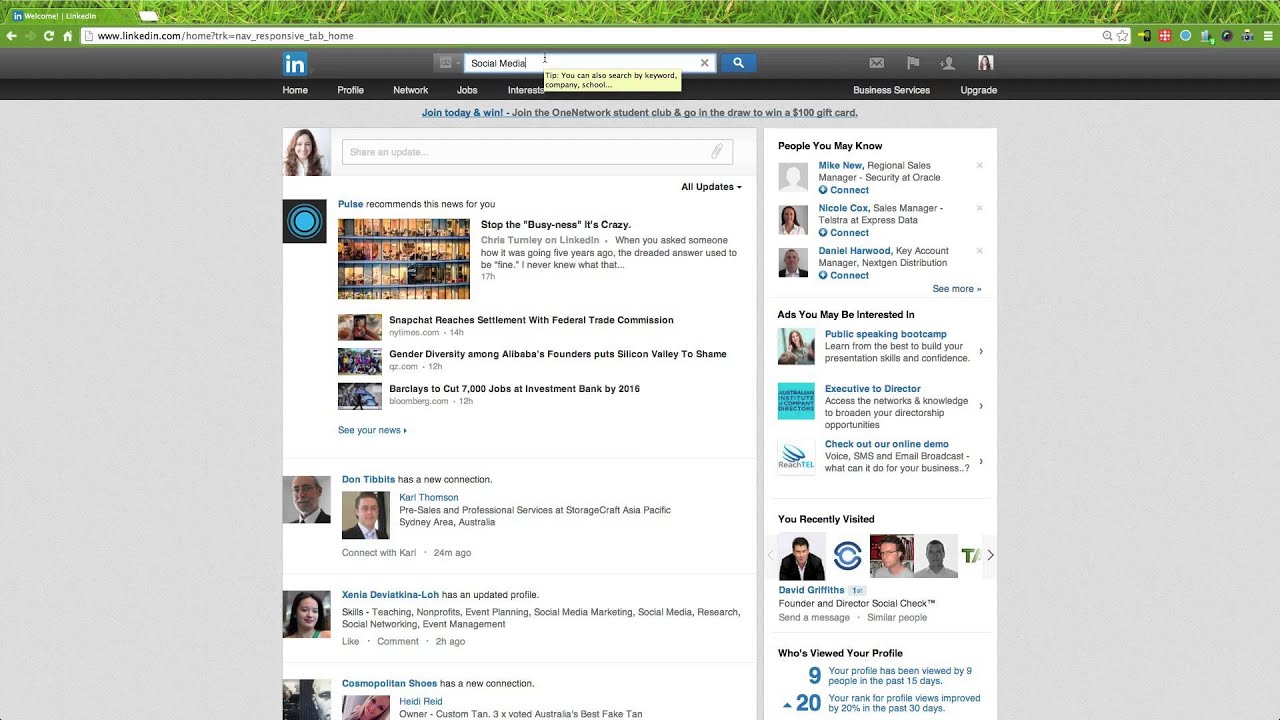Click the blue search magnifier button
Image resolution: width=1280 pixels, height=720 pixels.
[x=738, y=63]
